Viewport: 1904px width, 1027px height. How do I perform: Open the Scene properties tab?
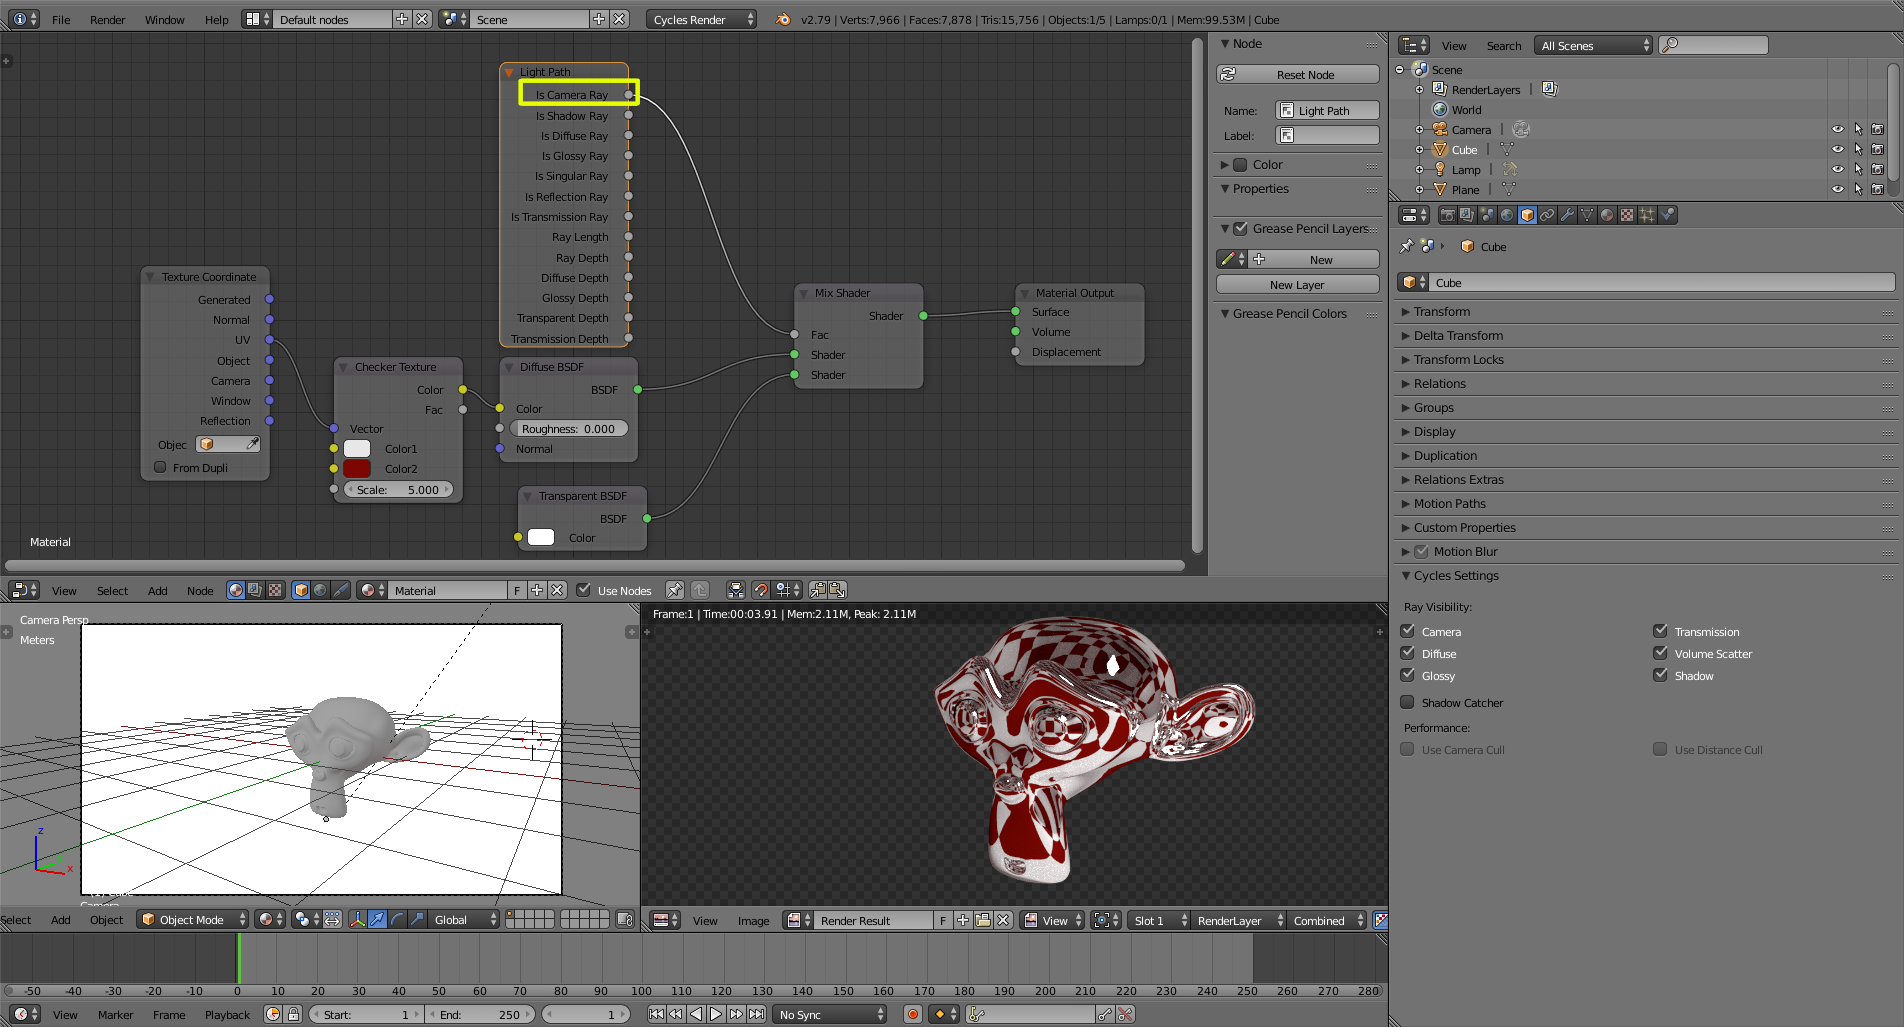1487,215
